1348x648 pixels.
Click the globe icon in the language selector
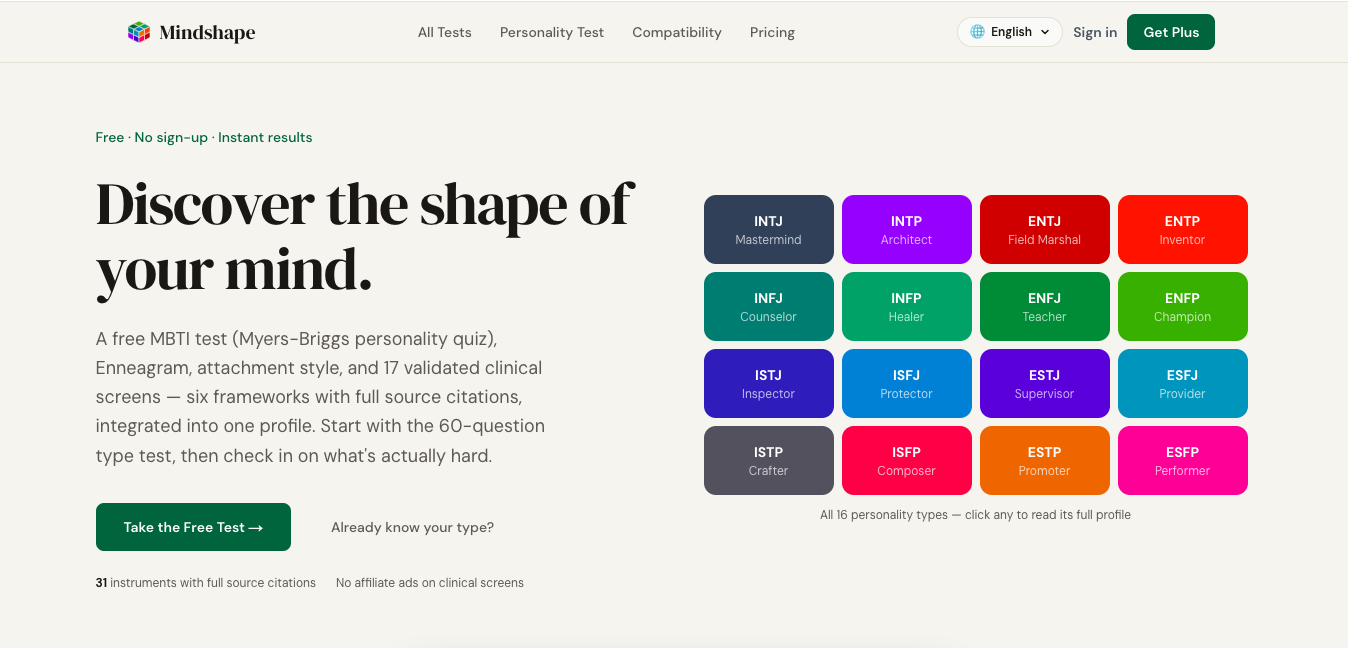[977, 32]
